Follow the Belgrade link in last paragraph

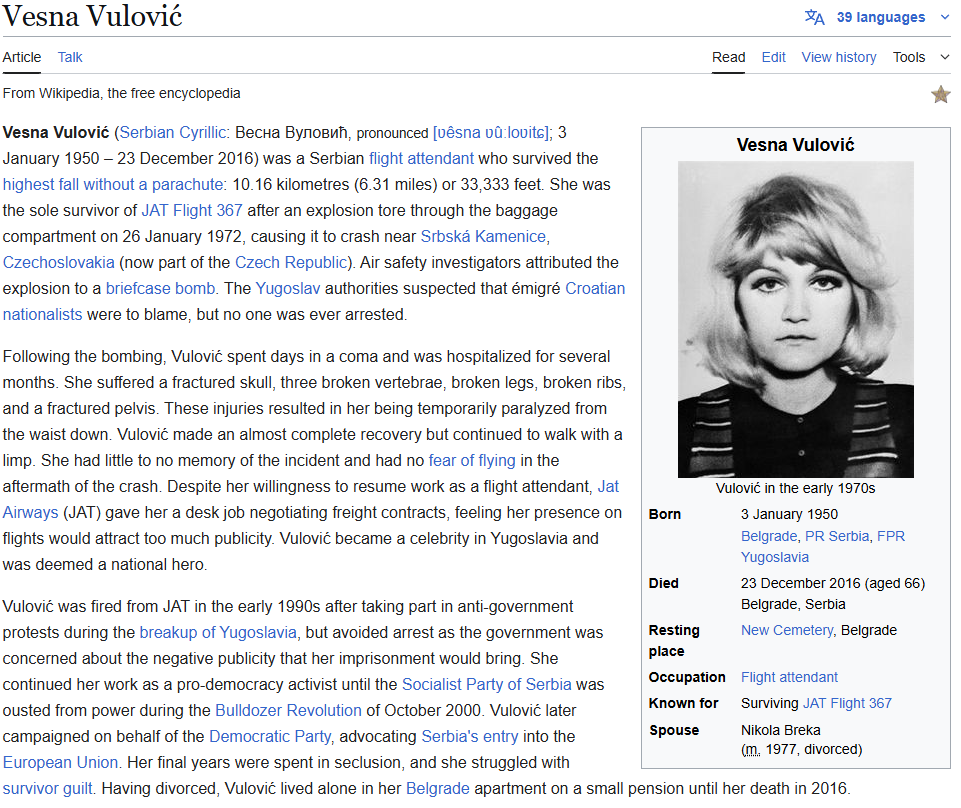point(438,788)
